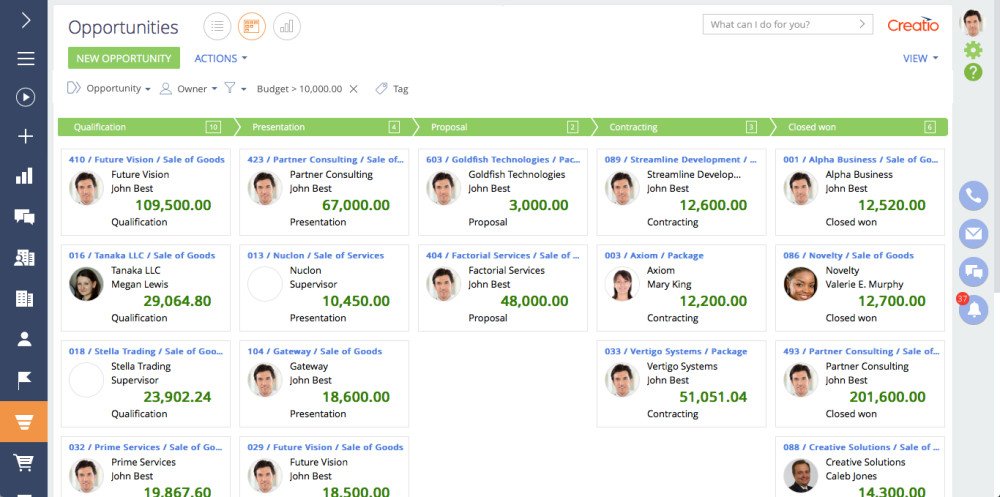The image size is (1000, 497).
Task: Open the analytics chart view icon
Action: pos(287,26)
